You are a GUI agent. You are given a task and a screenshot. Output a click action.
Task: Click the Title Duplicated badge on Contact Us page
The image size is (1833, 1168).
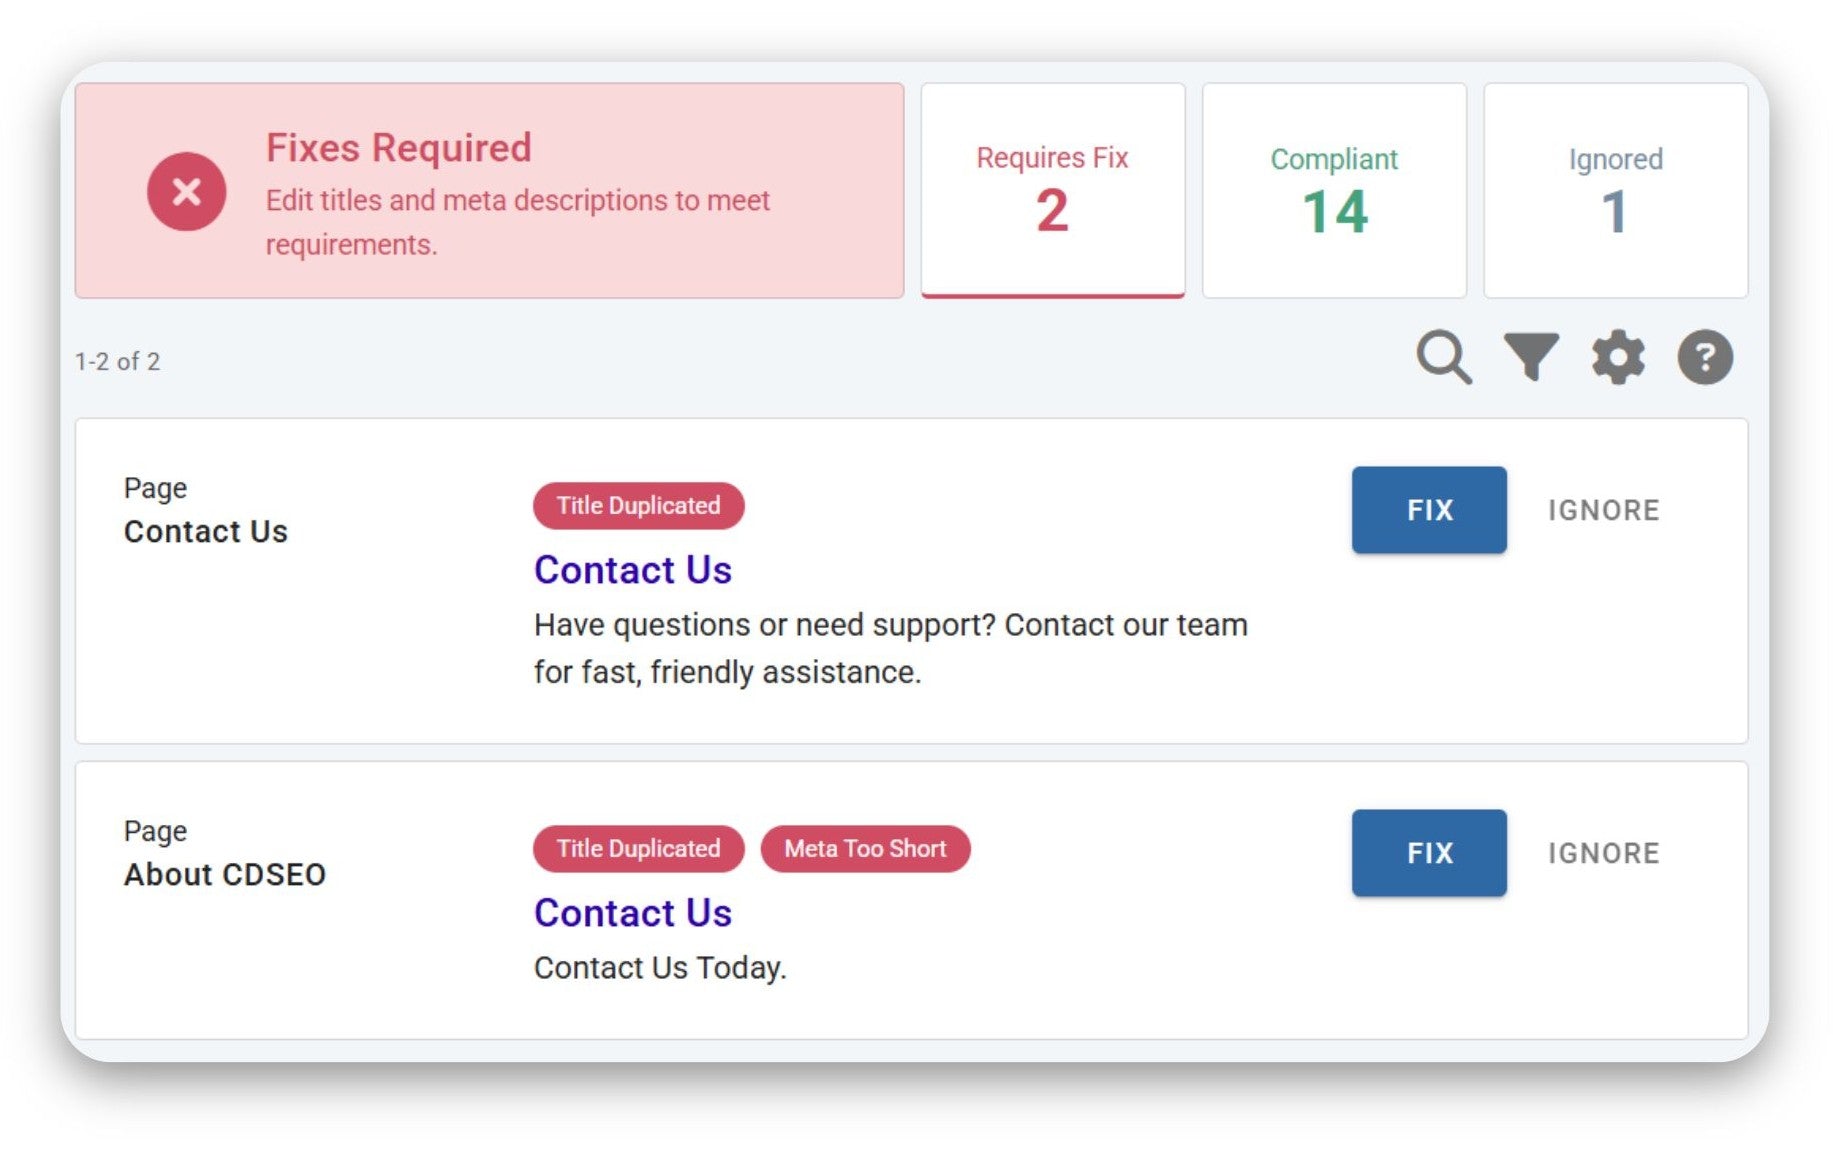click(x=638, y=506)
